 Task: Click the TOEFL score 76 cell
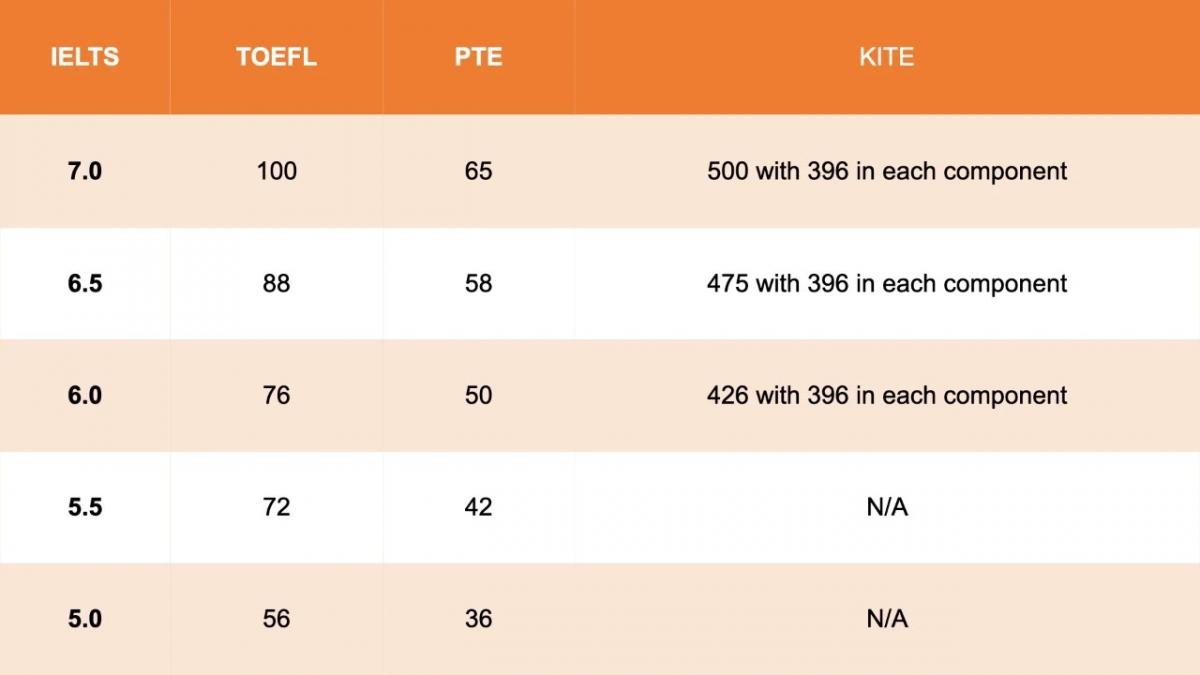click(x=276, y=395)
